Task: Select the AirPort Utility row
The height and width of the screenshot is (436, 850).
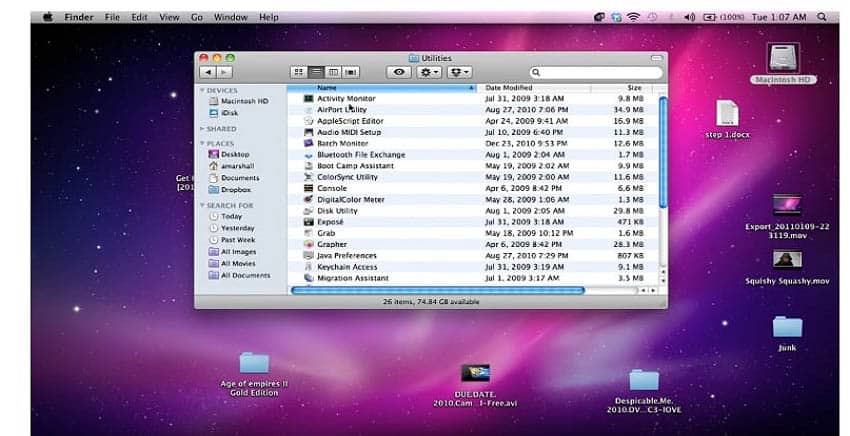Action: 473,110
